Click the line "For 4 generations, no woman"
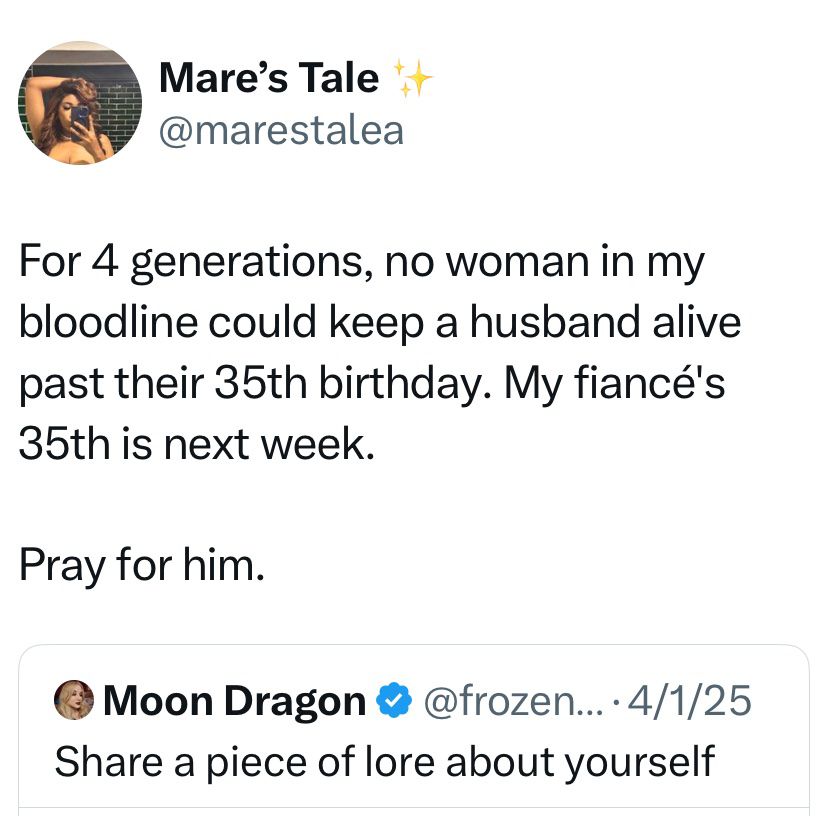 361,263
